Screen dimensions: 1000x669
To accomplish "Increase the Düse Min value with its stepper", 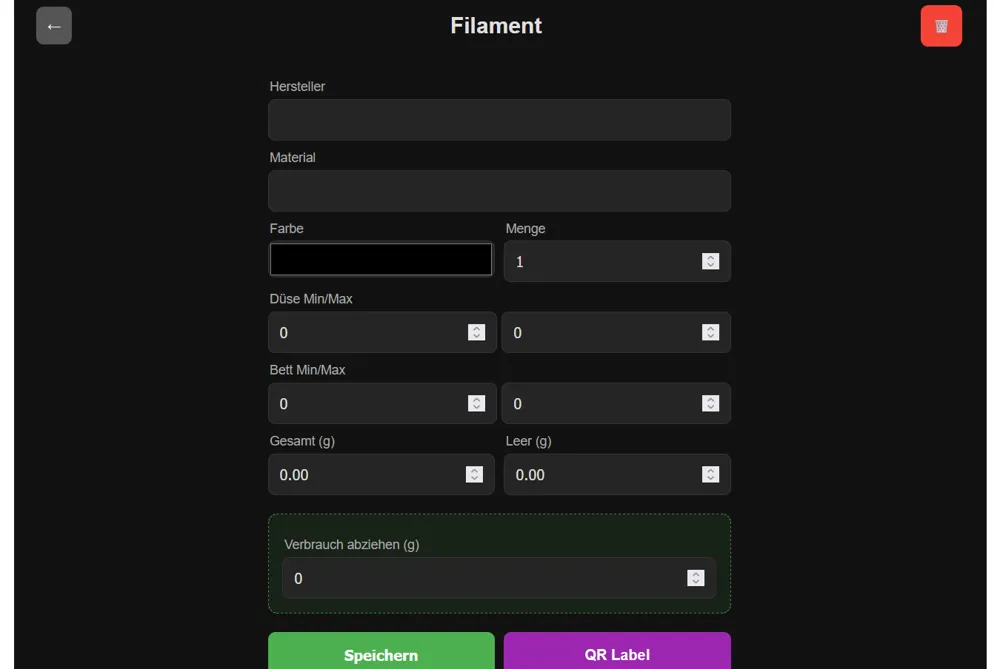I will click(x=477, y=328).
